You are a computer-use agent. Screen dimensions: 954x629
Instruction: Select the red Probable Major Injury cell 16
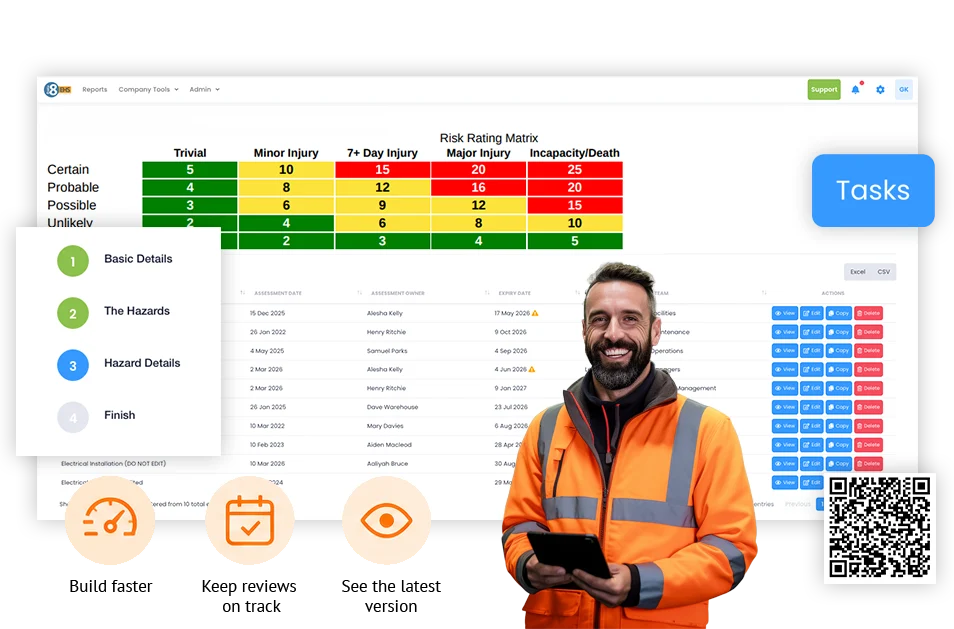click(479, 187)
